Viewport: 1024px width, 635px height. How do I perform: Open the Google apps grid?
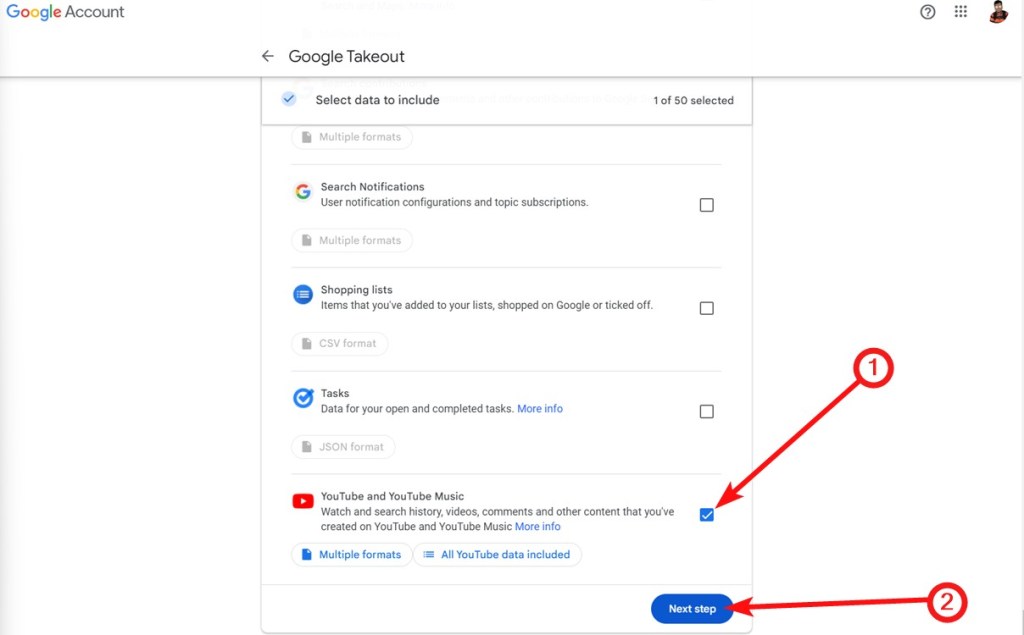point(961,12)
